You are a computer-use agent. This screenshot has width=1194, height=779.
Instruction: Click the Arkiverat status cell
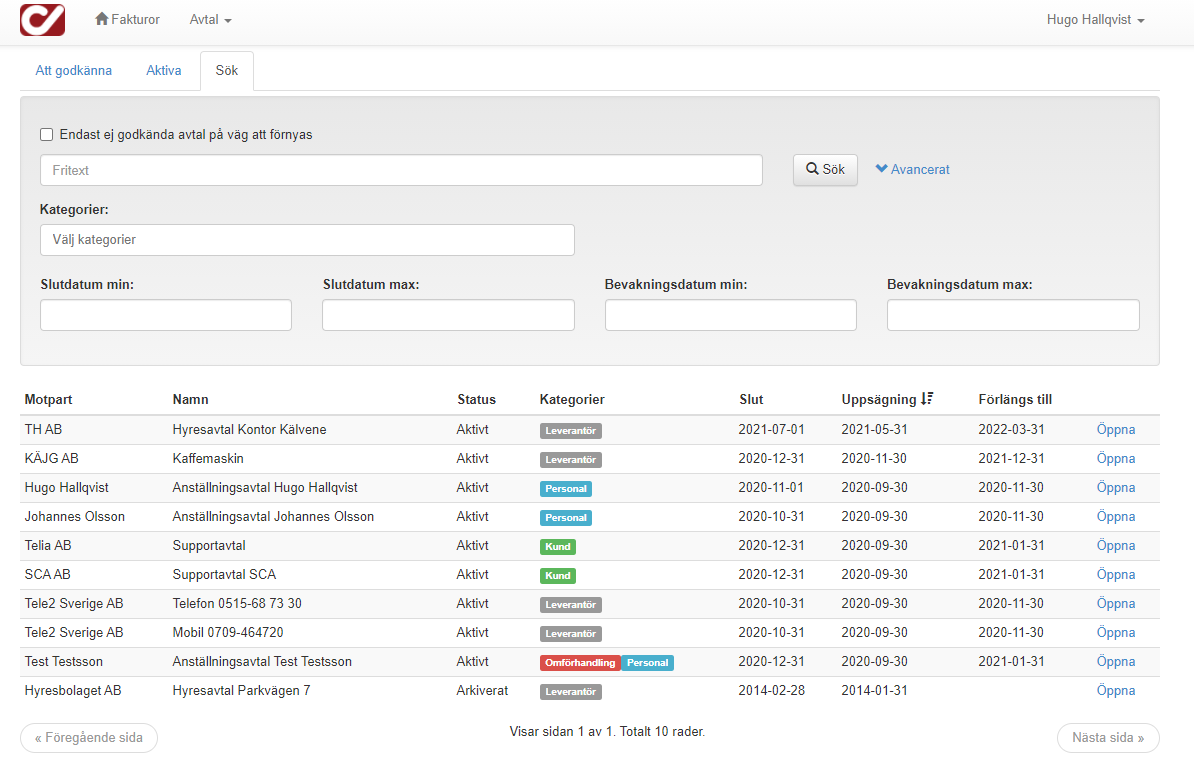pos(482,691)
